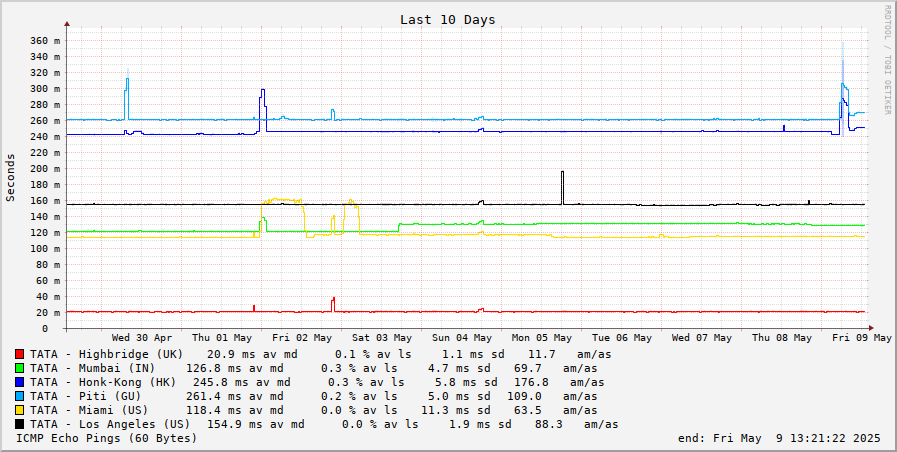The image size is (897, 452).
Task: Click the '100 m' y-axis label
Action: coord(45,248)
